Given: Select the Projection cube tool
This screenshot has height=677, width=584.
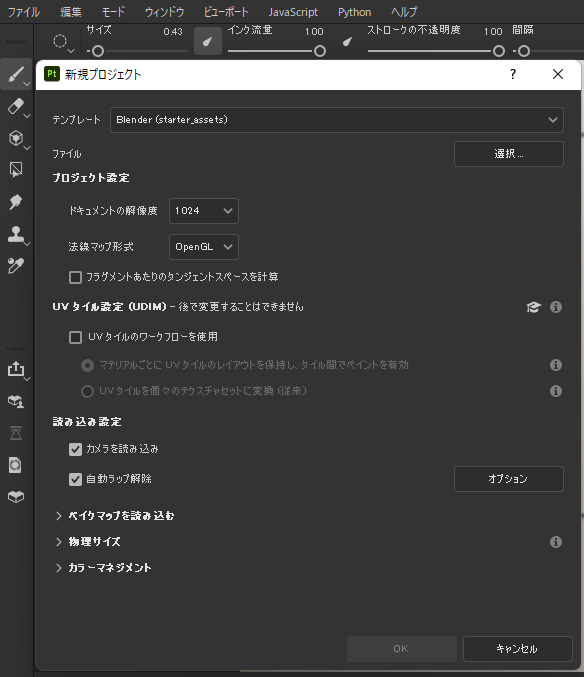Looking at the screenshot, I should click(x=16, y=138).
